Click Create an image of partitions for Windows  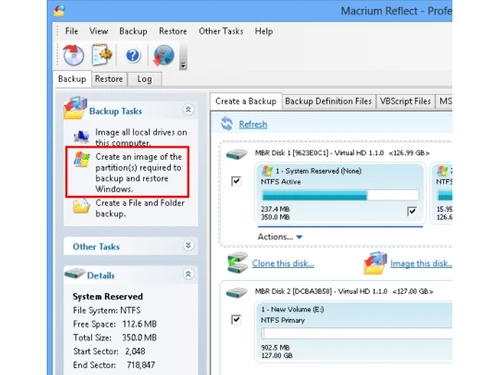139,173
